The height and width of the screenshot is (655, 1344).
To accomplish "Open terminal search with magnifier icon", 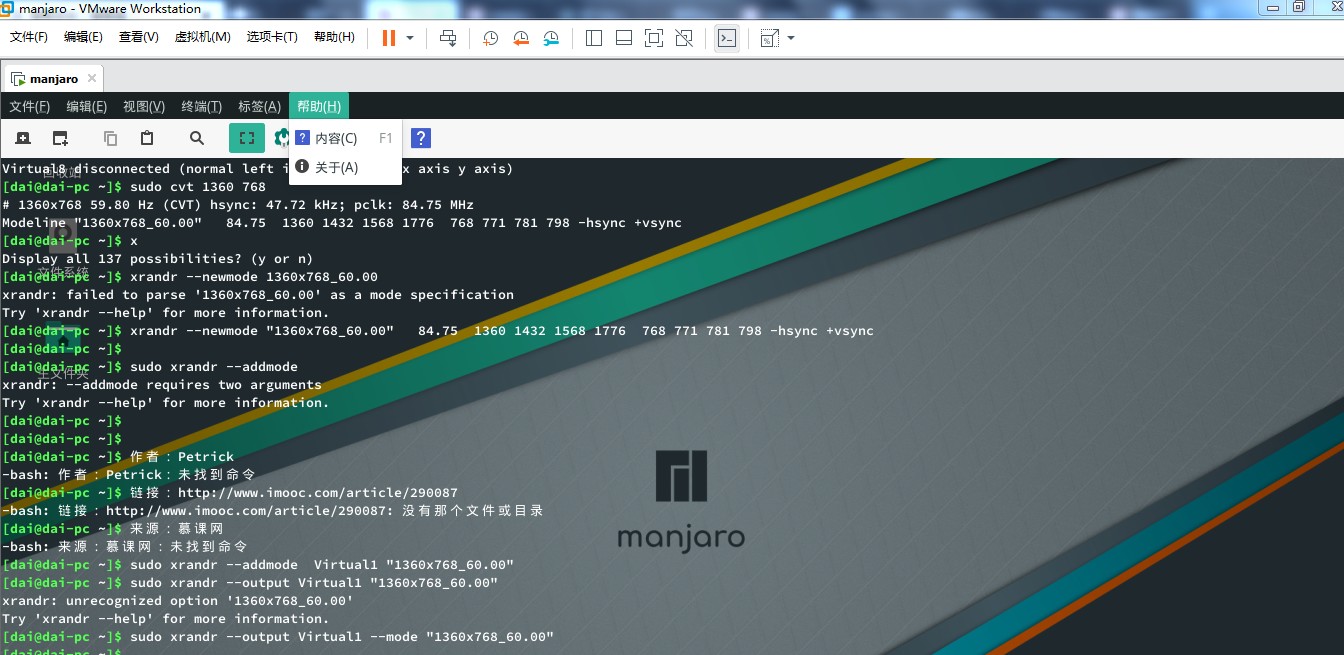I will (197, 138).
